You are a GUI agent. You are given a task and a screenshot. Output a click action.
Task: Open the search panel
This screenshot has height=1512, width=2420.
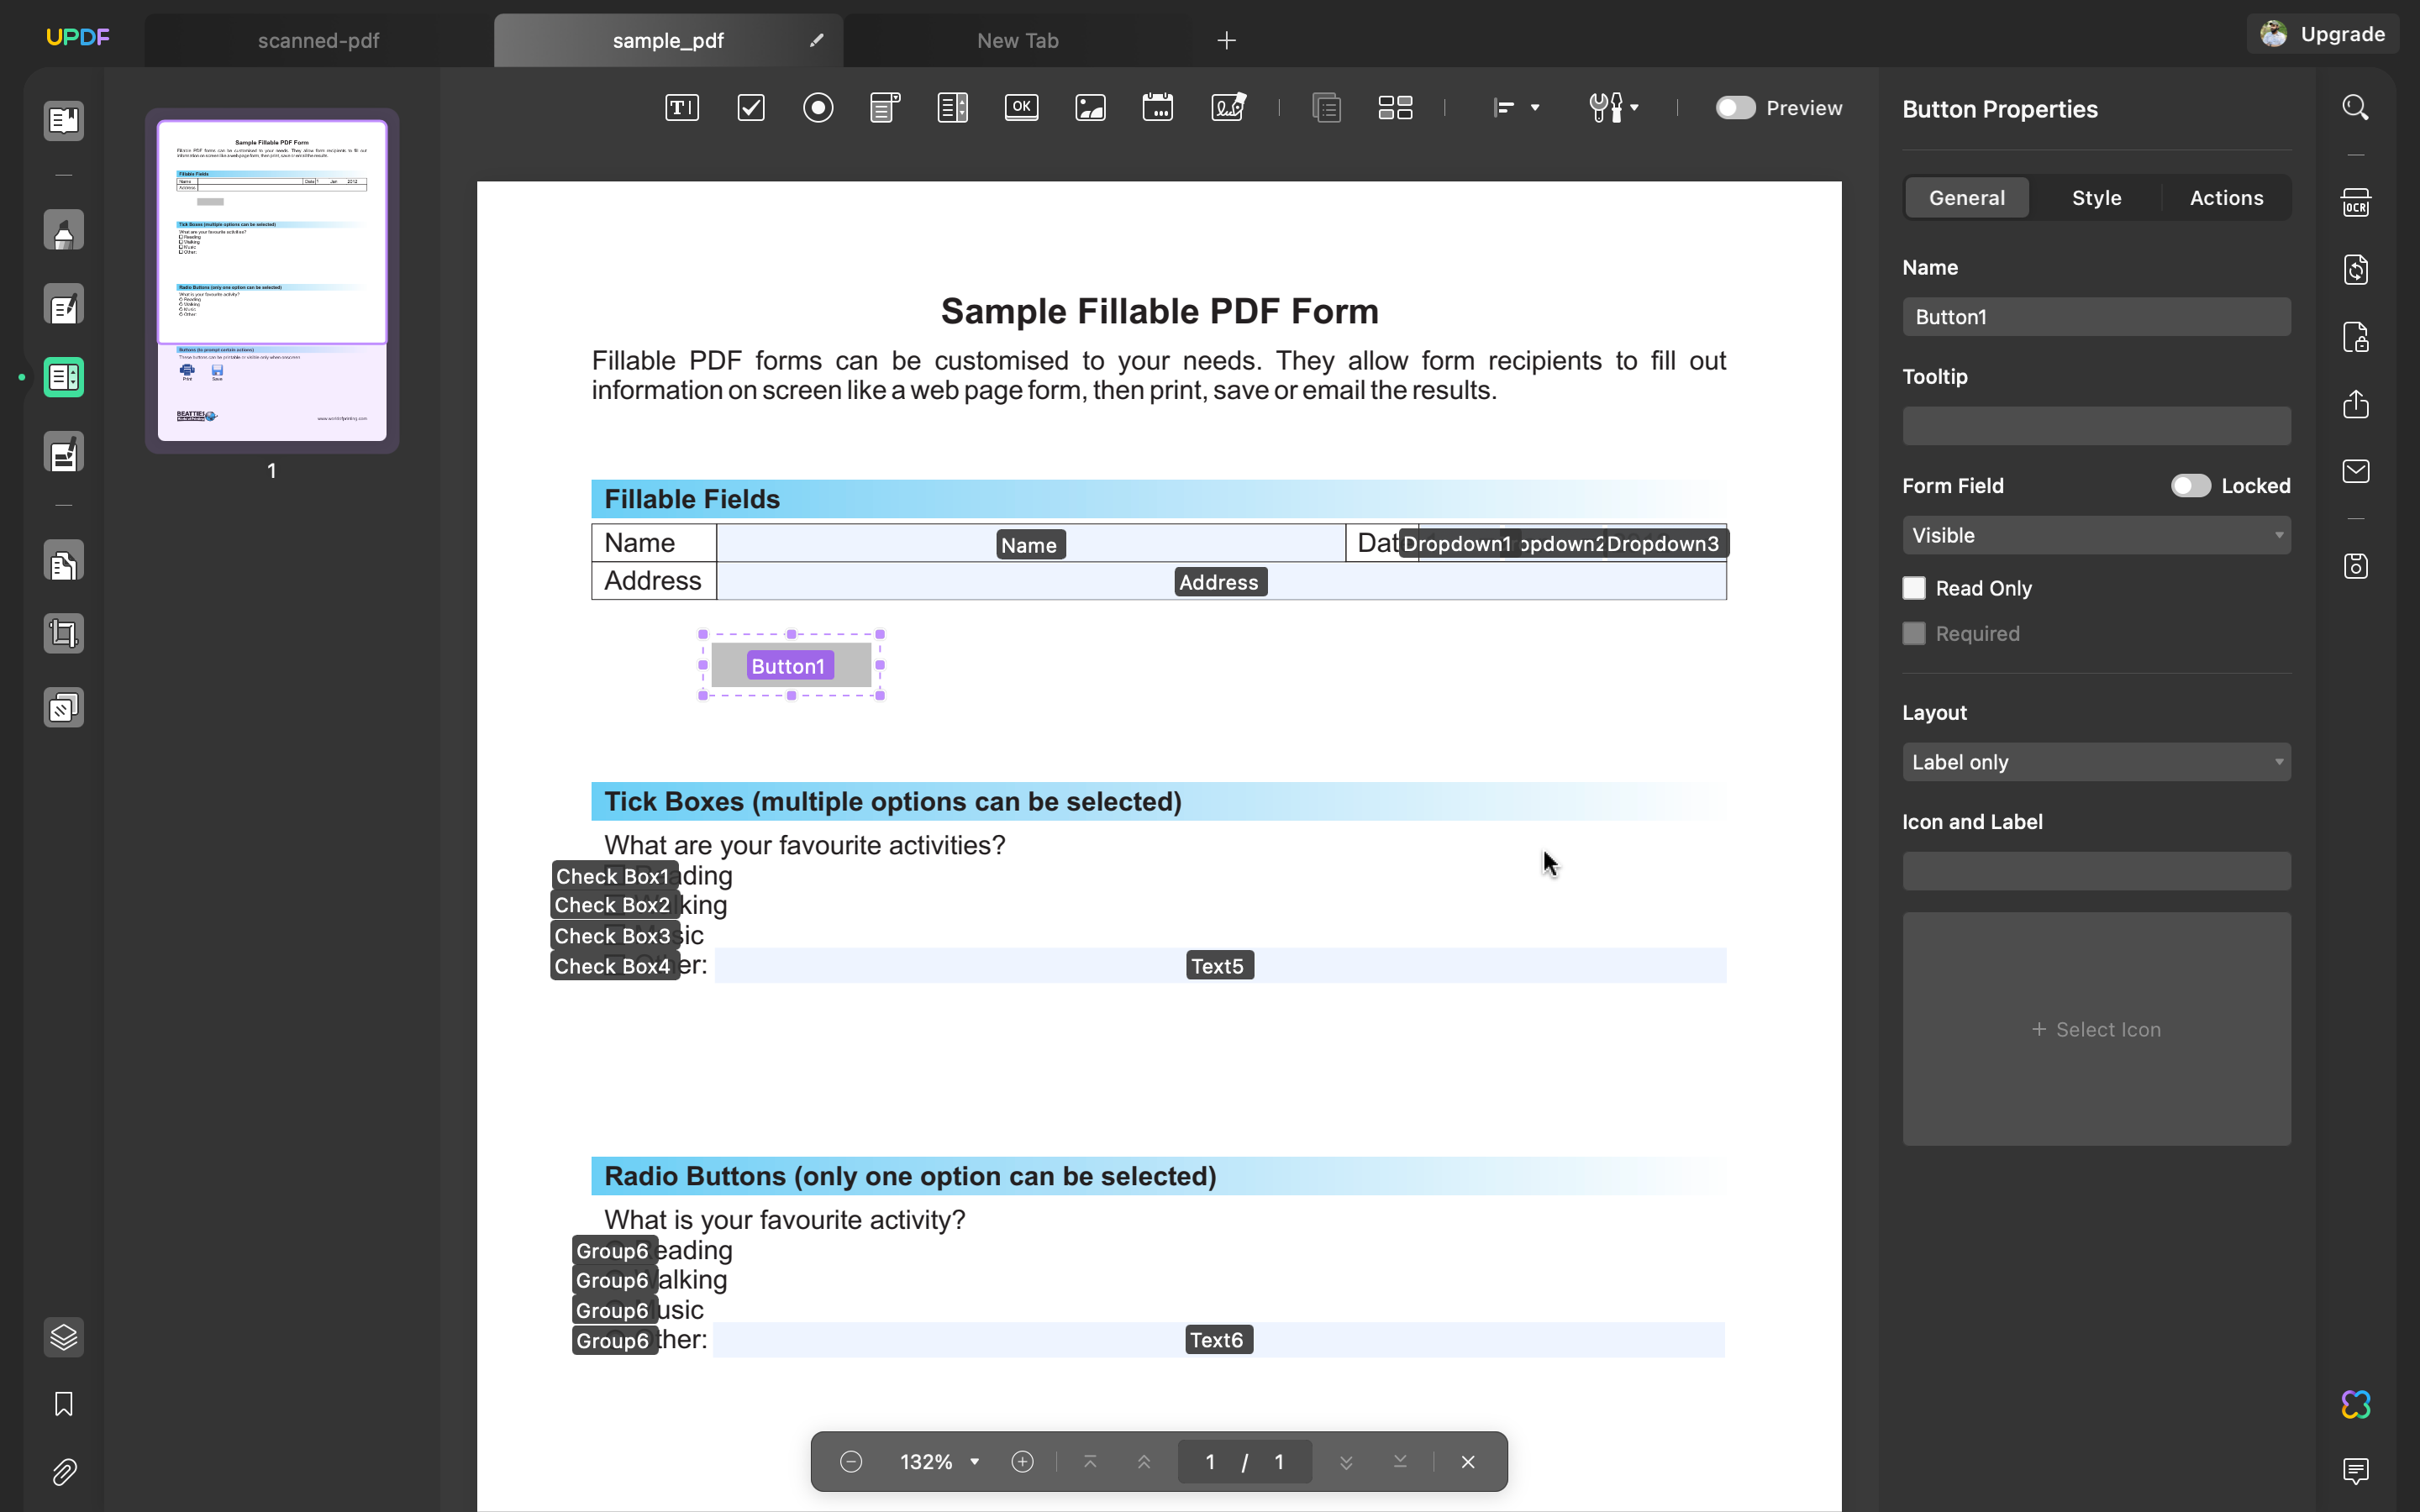pyautogui.click(x=2356, y=106)
